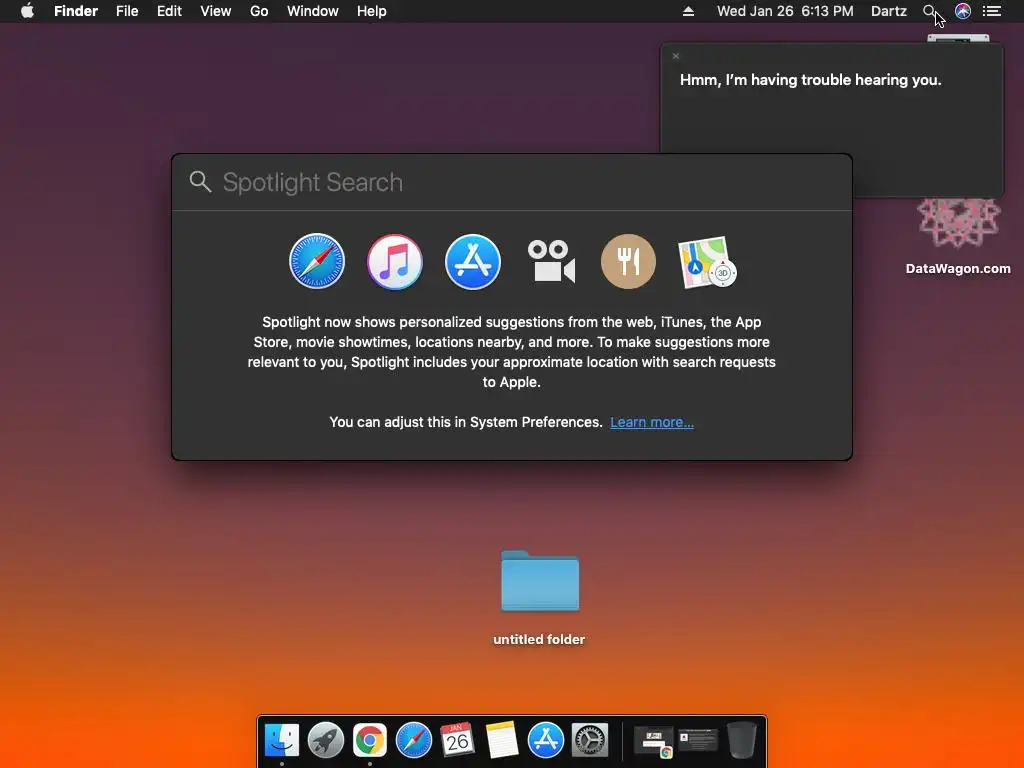
Task: Open System Preferences from the Dock
Action: pos(590,740)
